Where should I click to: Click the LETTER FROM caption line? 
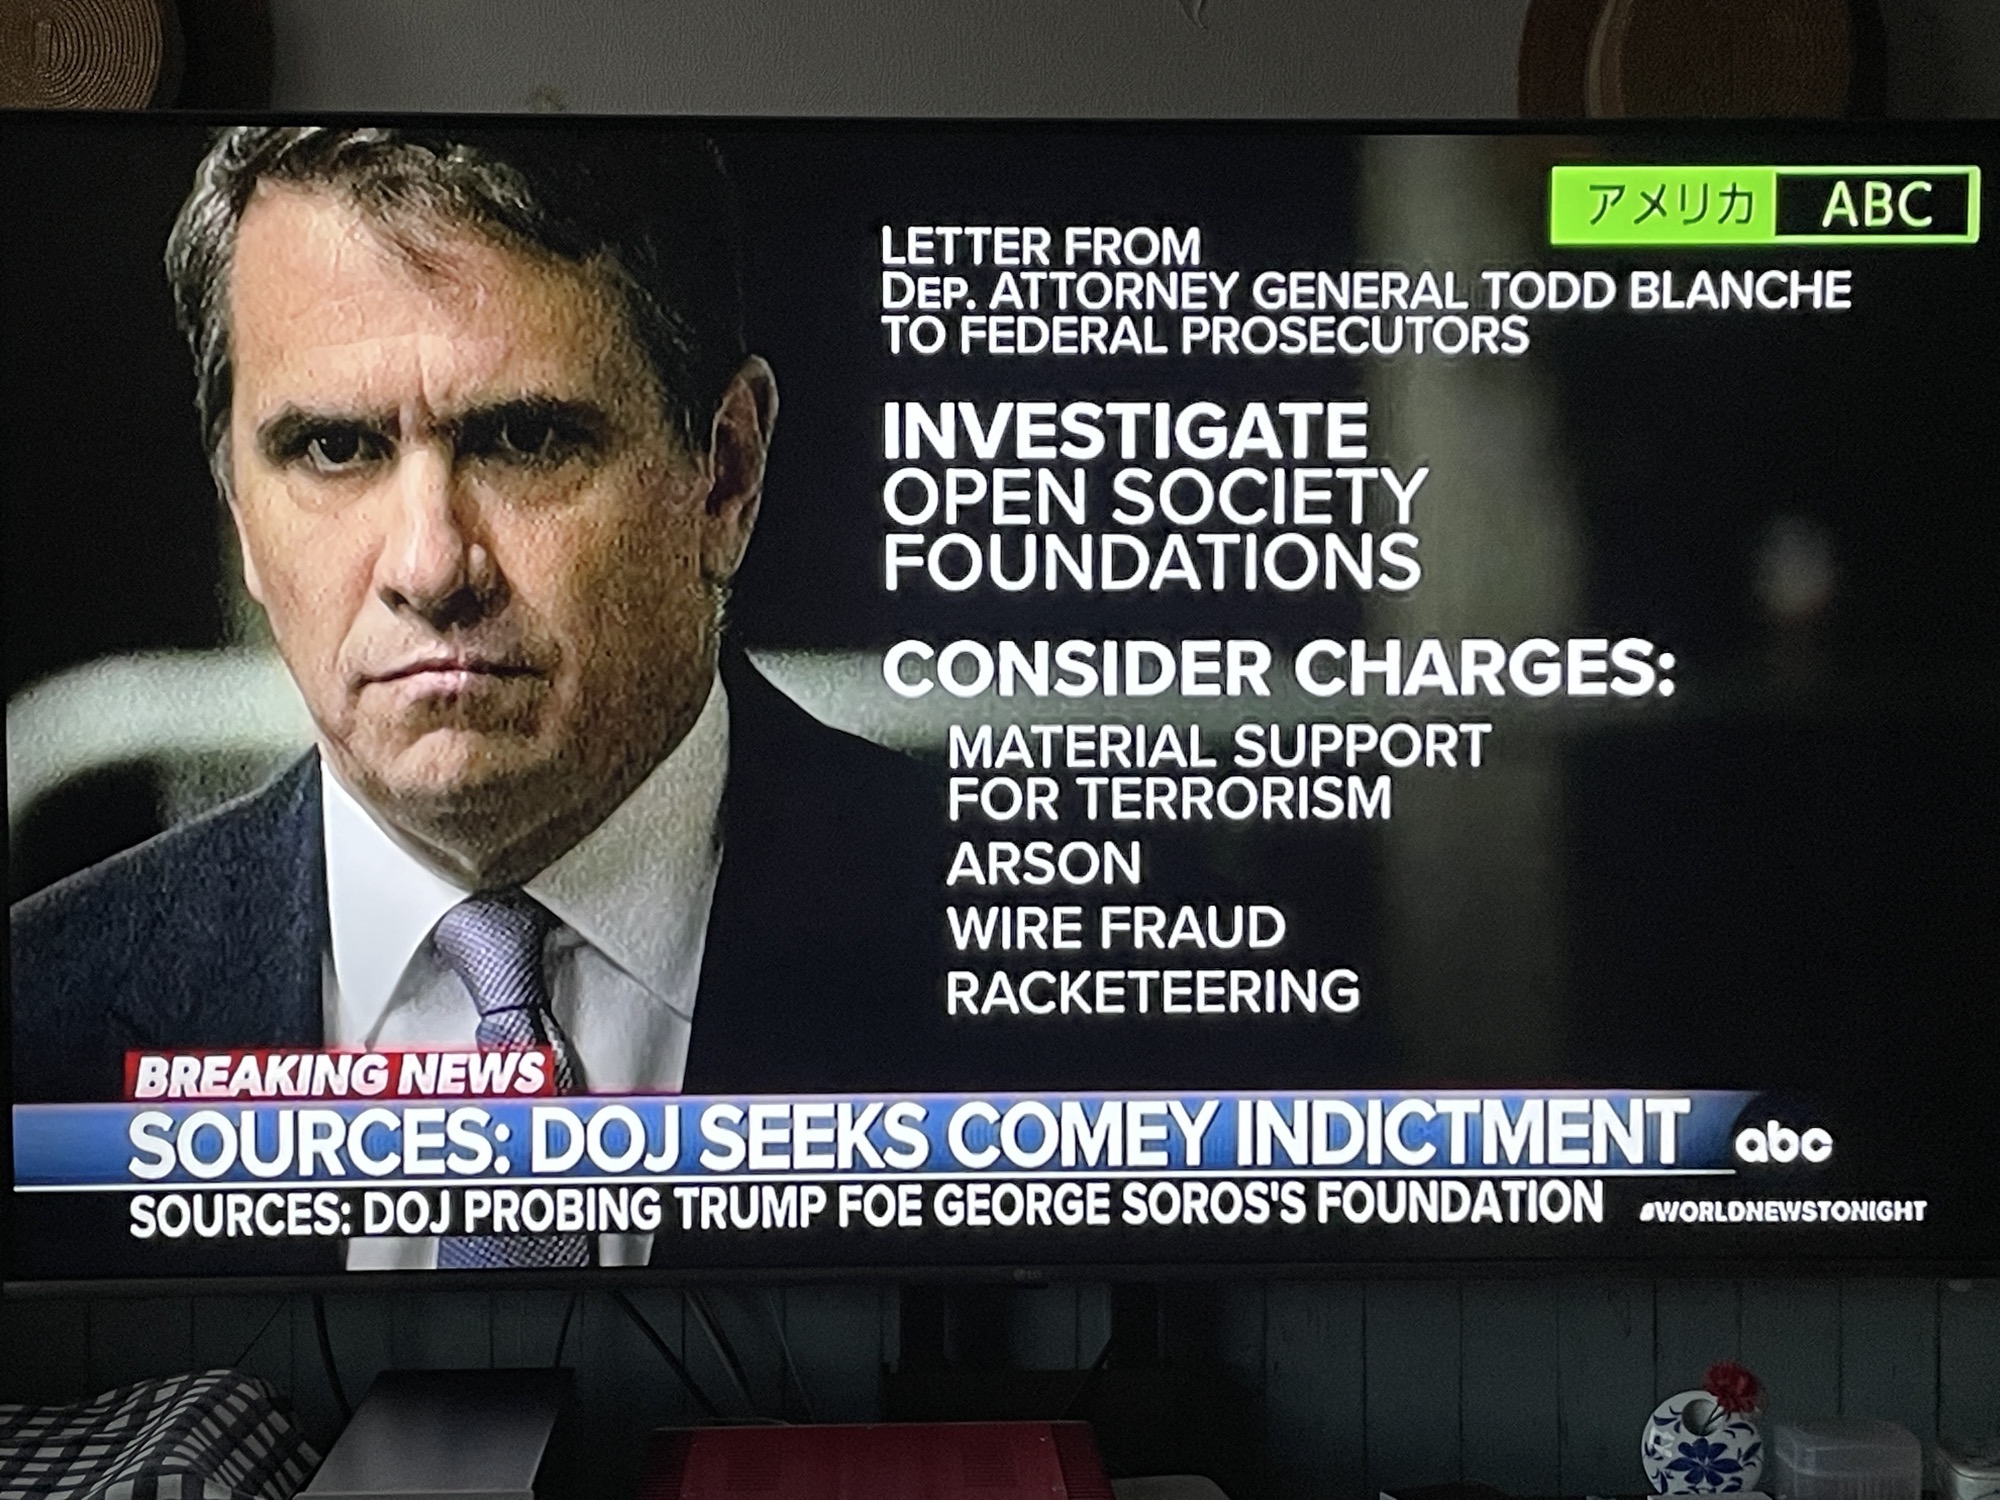(1040, 246)
